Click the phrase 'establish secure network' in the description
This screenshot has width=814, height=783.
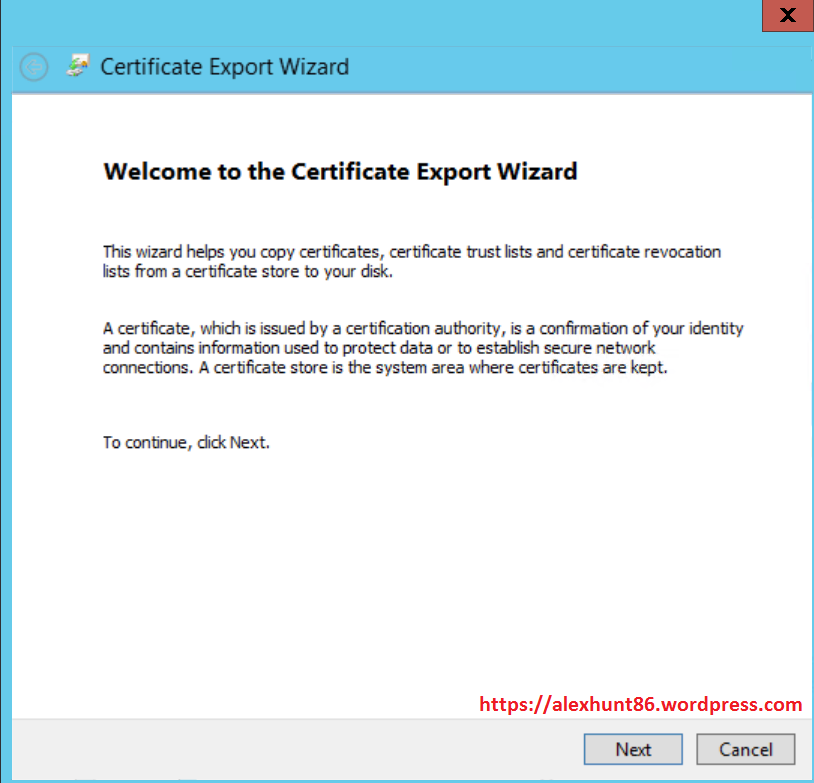click(563, 348)
